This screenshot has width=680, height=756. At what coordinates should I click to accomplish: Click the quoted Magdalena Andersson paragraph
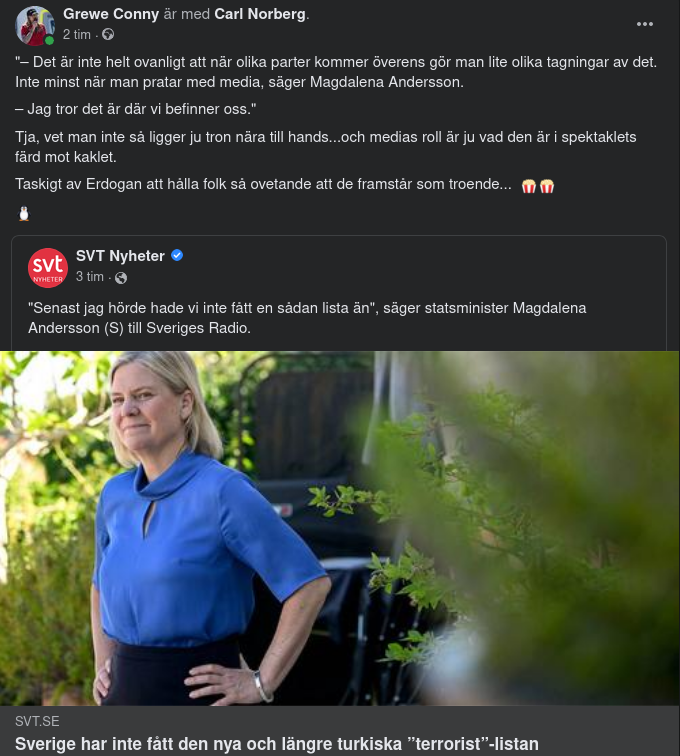[x=336, y=72]
